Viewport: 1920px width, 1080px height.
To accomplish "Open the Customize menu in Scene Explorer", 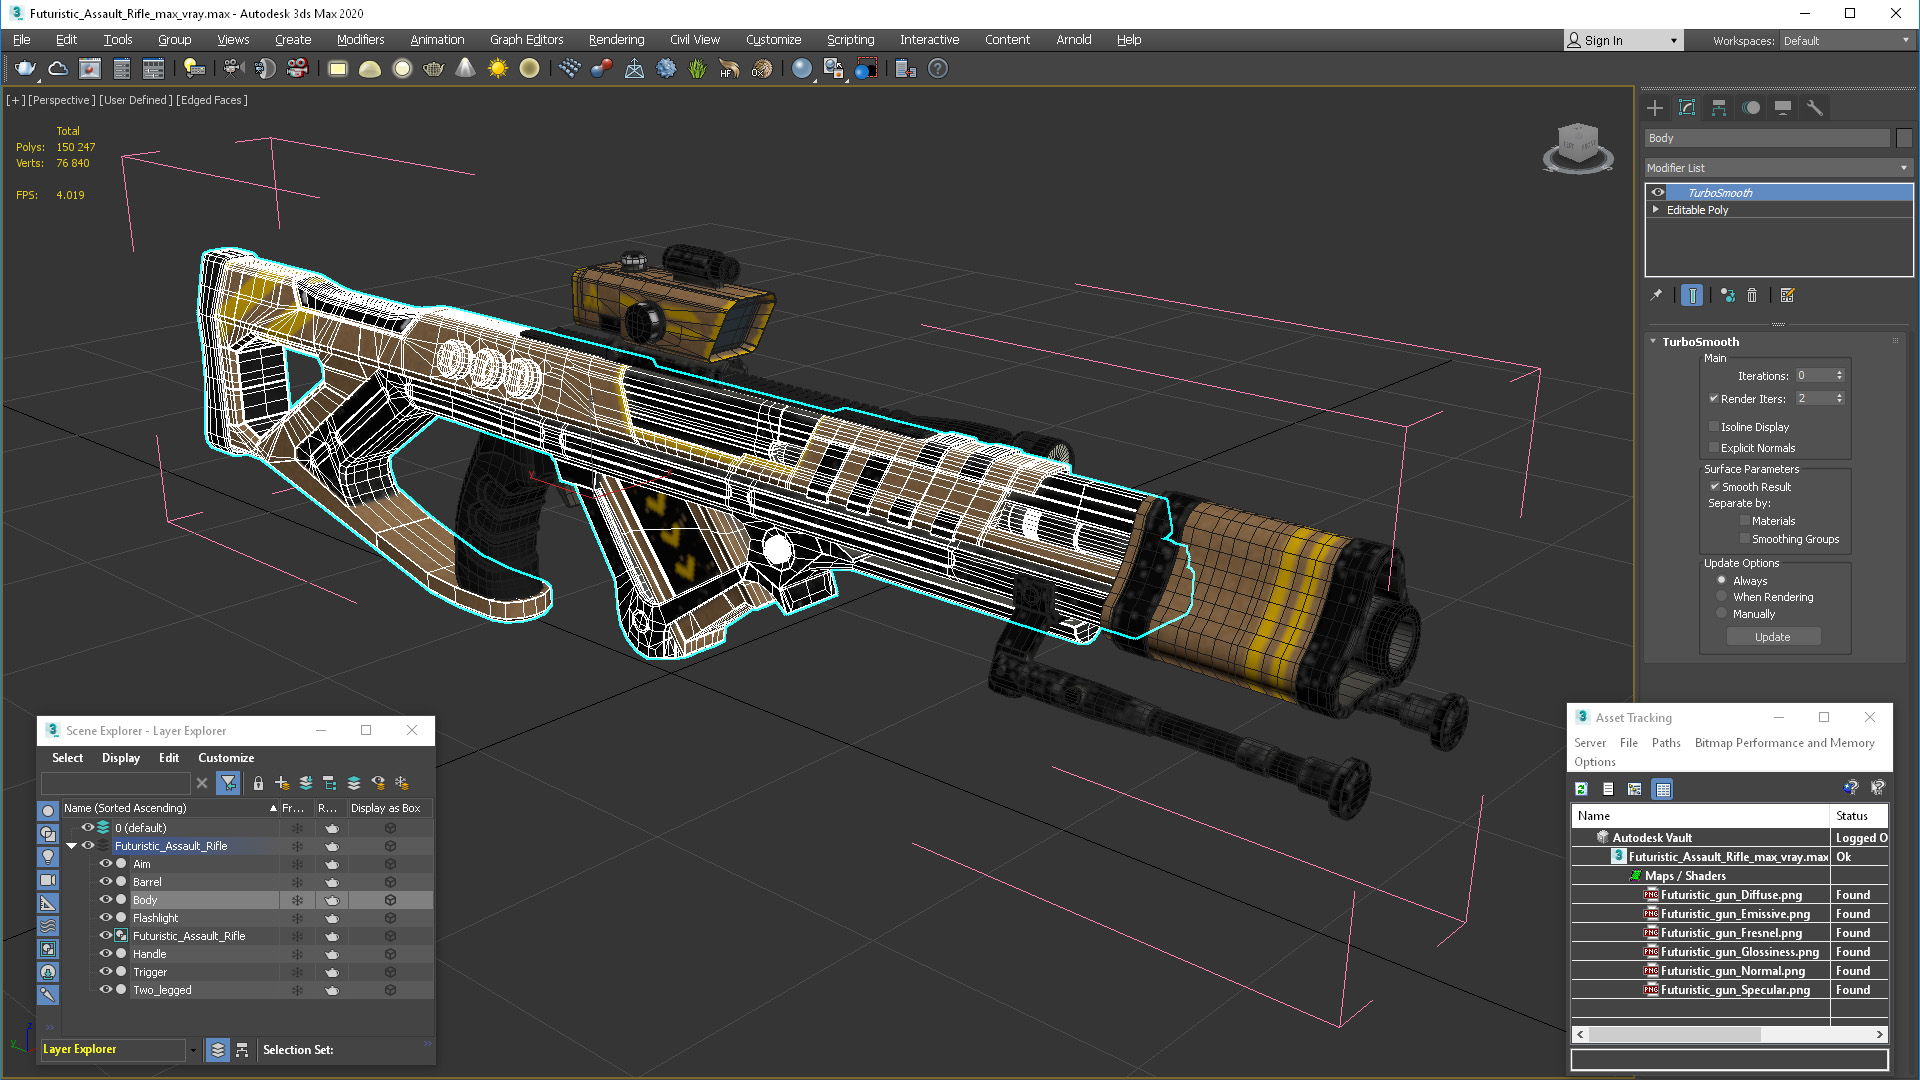I will [226, 758].
